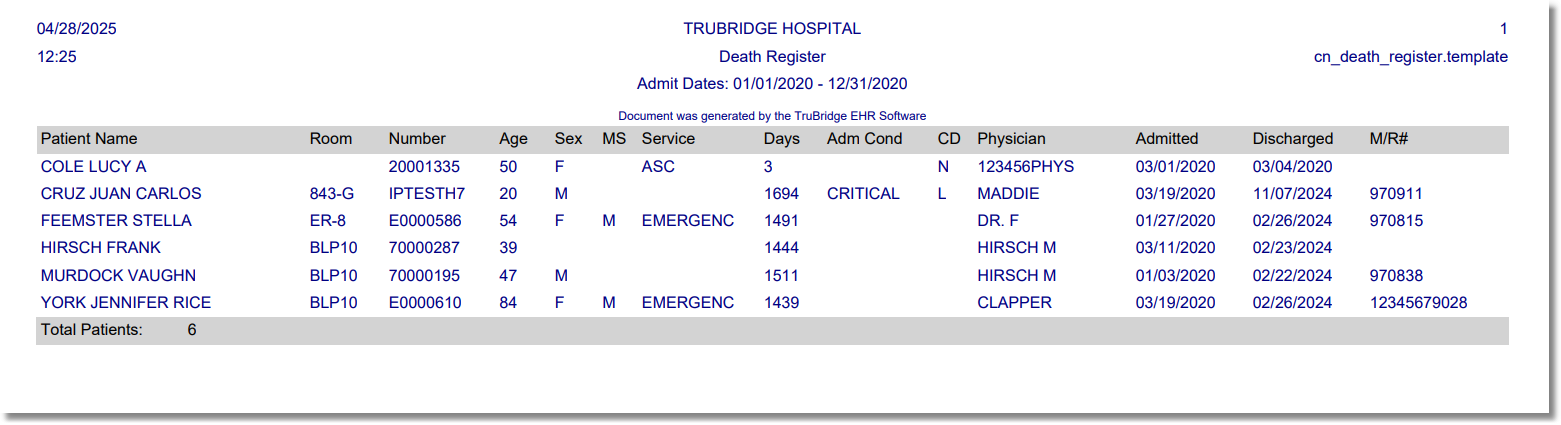Select YORK JENNIFER RICE entry
The height and width of the screenshot is (425, 1561).
[126, 302]
